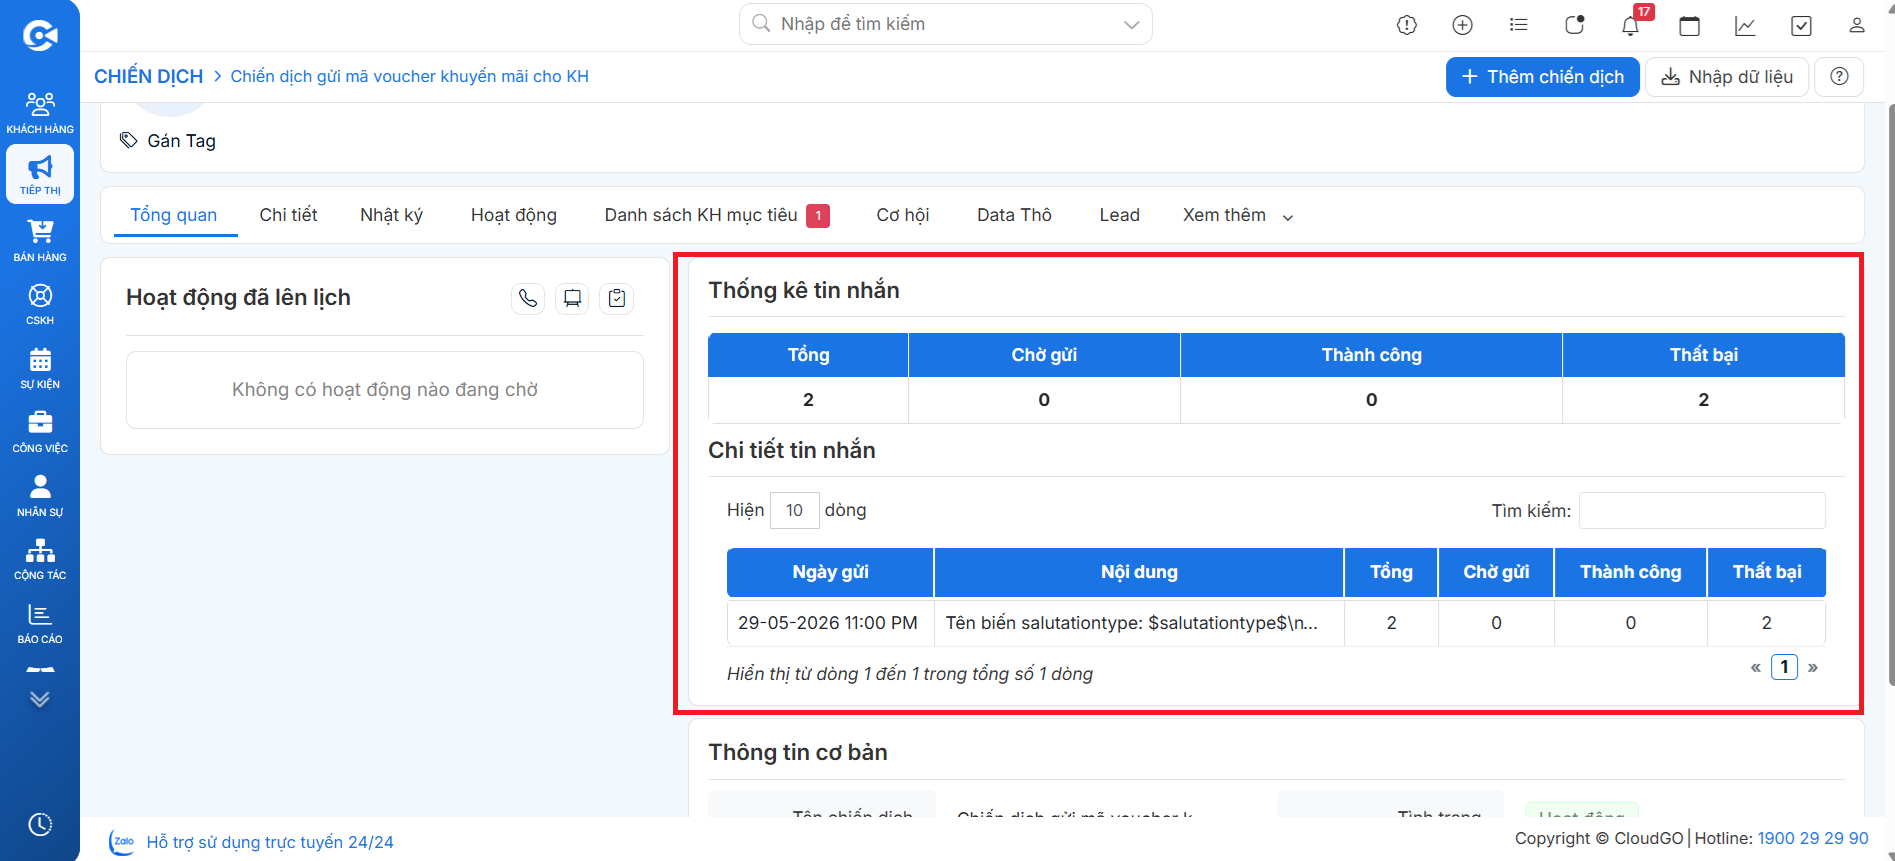Expand the Xem thêm tabs dropdown
This screenshot has height=861, width=1895.
click(x=1238, y=215)
